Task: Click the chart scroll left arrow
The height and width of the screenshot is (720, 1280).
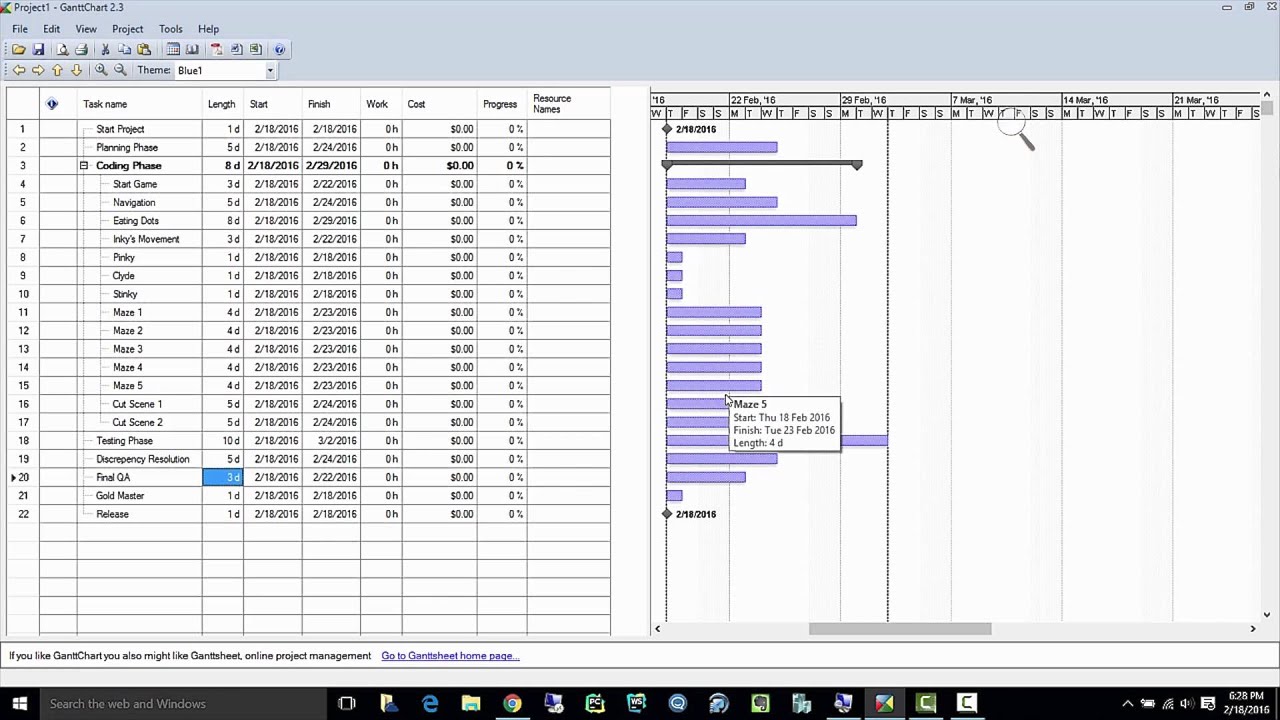Action: (x=657, y=628)
